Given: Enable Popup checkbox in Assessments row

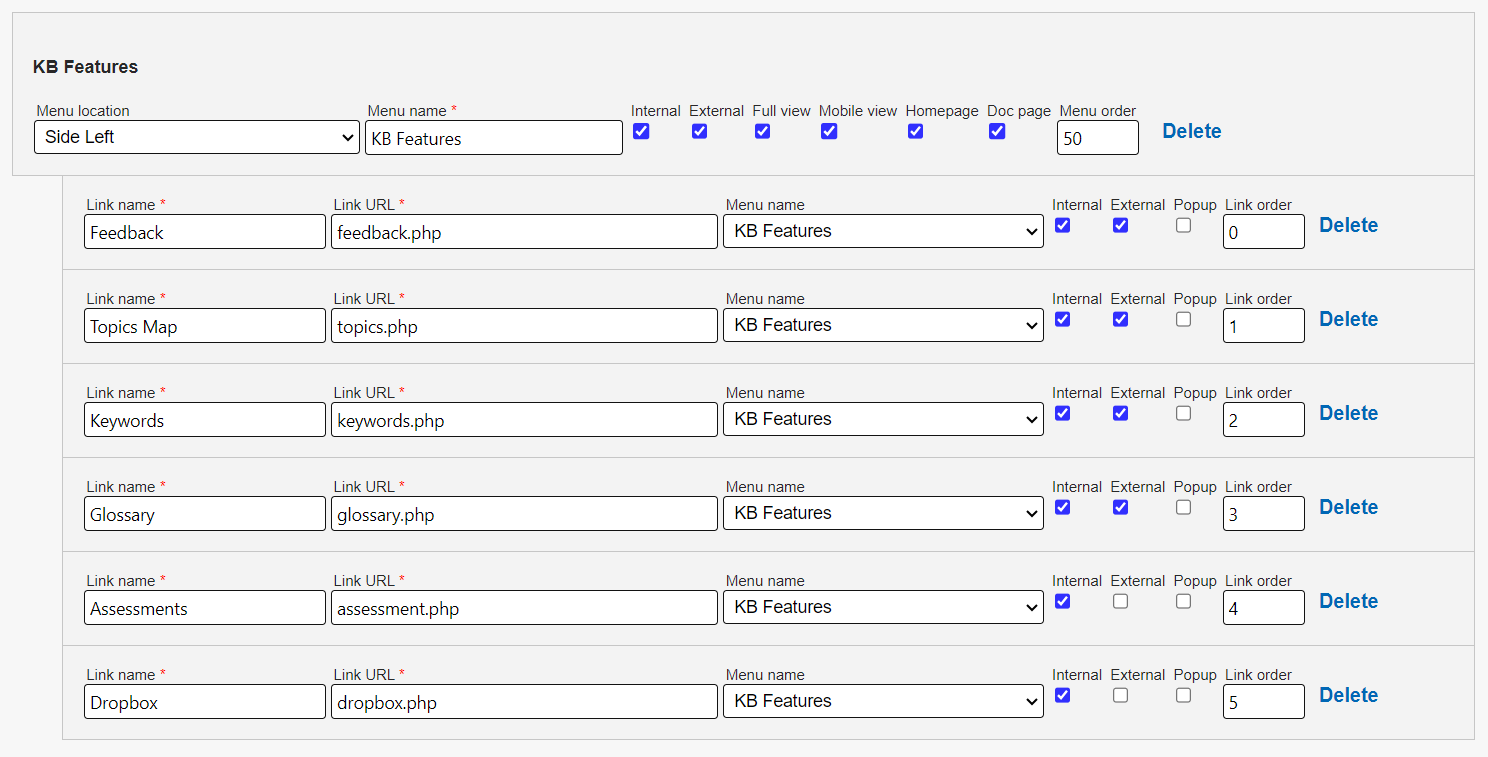Looking at the screenshot, I should click(1183, 601).
